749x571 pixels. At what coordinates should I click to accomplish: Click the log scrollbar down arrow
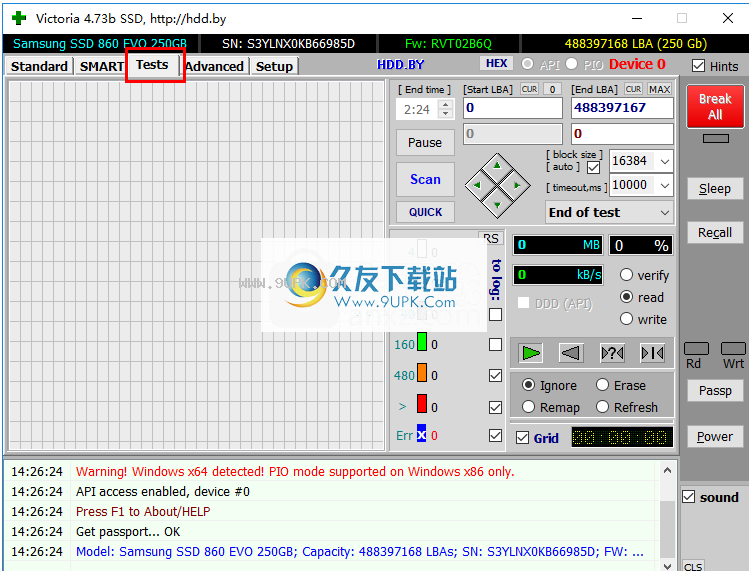point(667,566)
